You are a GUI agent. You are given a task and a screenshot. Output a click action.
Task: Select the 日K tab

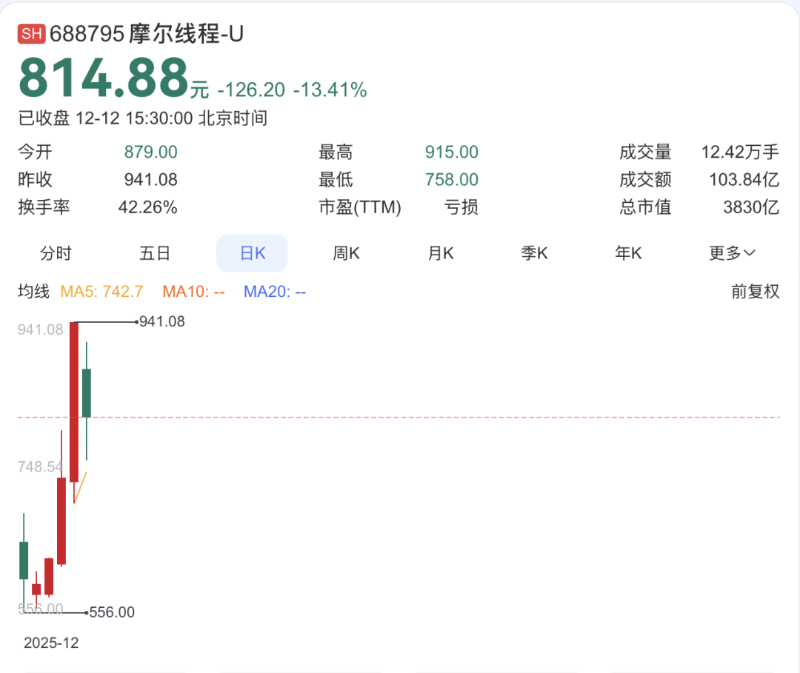[x=251, y=253]
